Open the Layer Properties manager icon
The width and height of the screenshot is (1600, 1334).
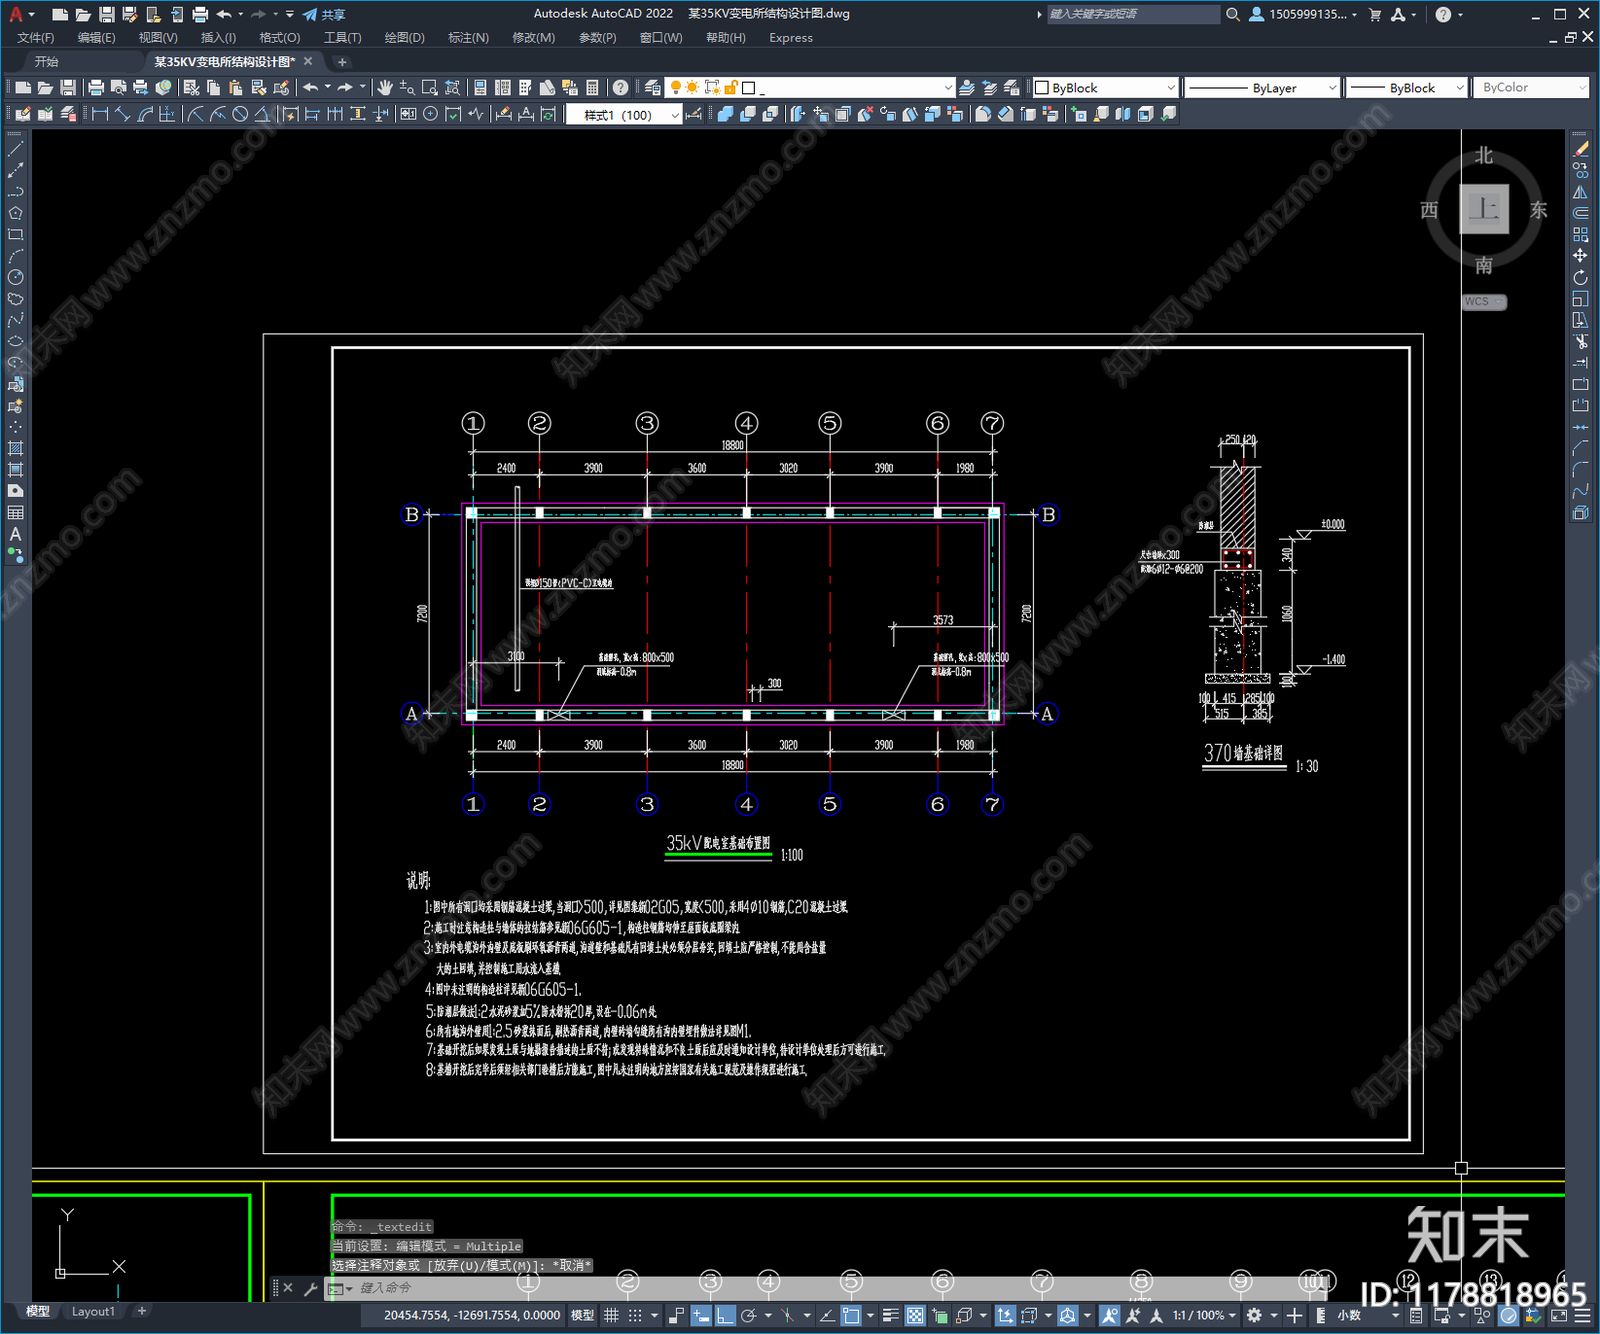pos(652,88)
